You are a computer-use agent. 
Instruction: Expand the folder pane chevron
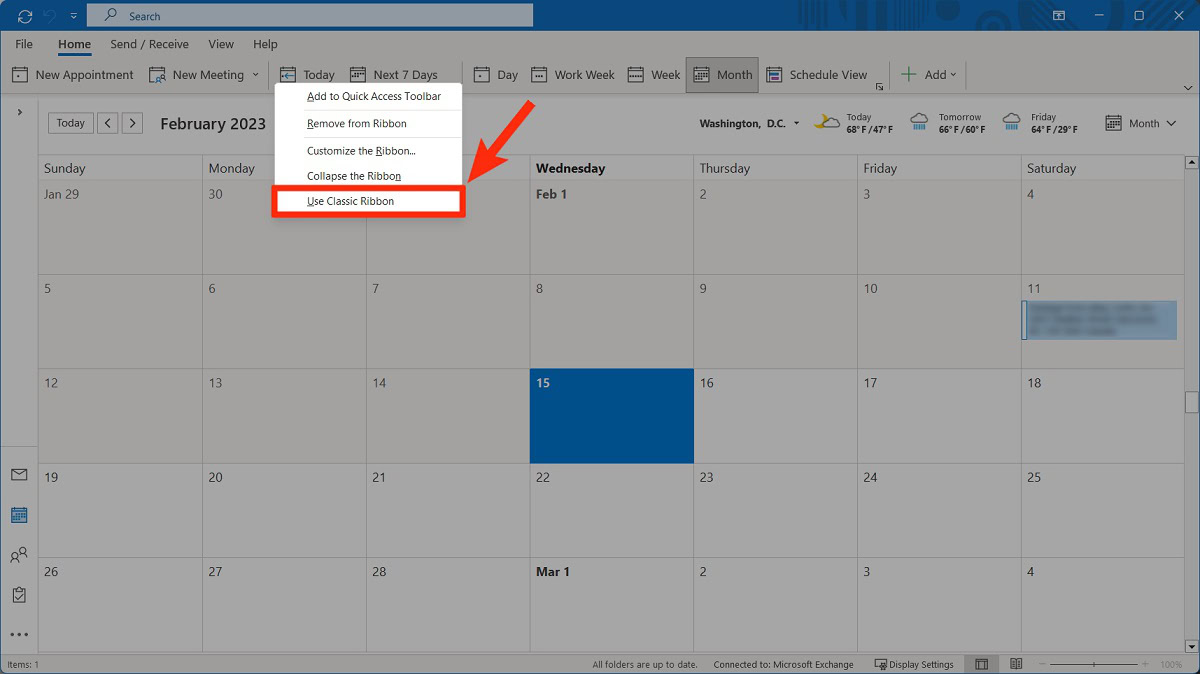[19, 112]
